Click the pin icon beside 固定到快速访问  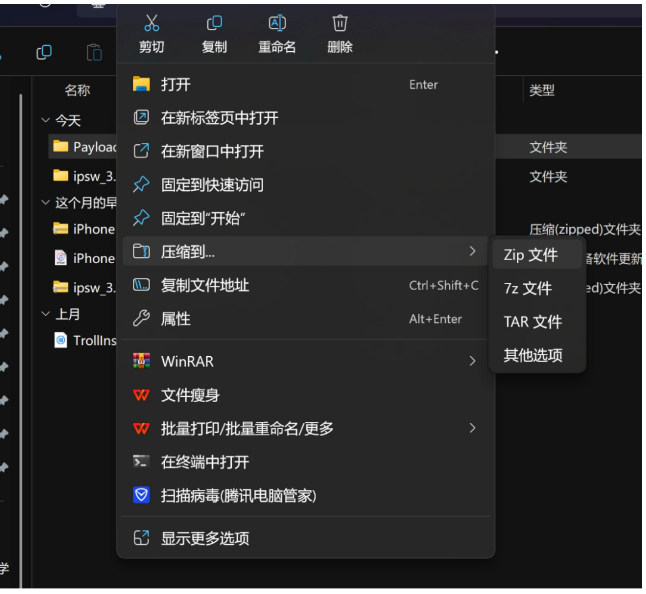pos(141,184)
